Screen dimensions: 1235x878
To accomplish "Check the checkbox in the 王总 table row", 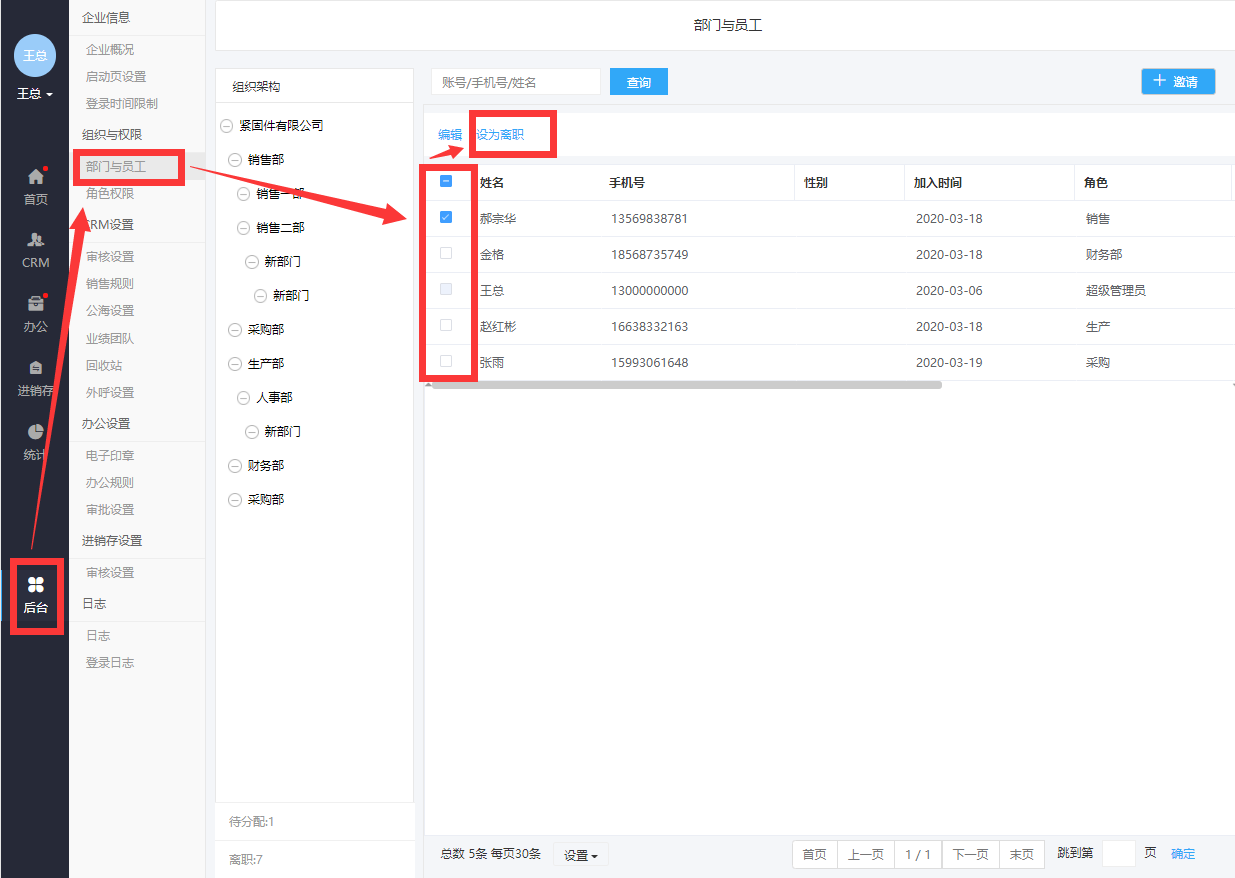I will [446, 289].
